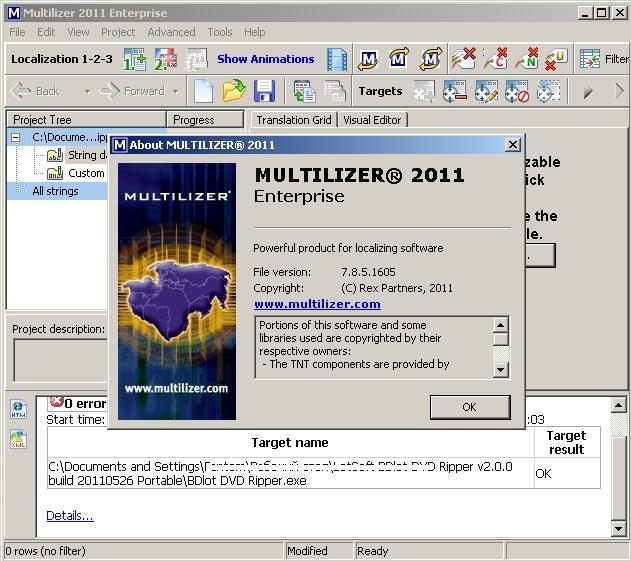Viewport: 631px width, 561px height.
Task: Click the step 3 build icon
Action: (196, 59)
